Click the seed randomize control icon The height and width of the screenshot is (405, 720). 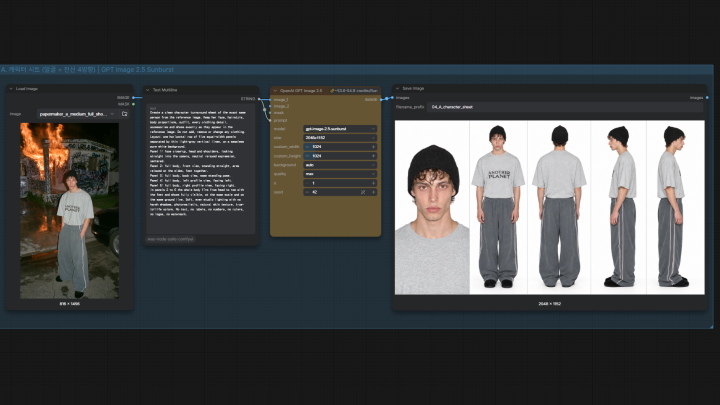point(363,192)
